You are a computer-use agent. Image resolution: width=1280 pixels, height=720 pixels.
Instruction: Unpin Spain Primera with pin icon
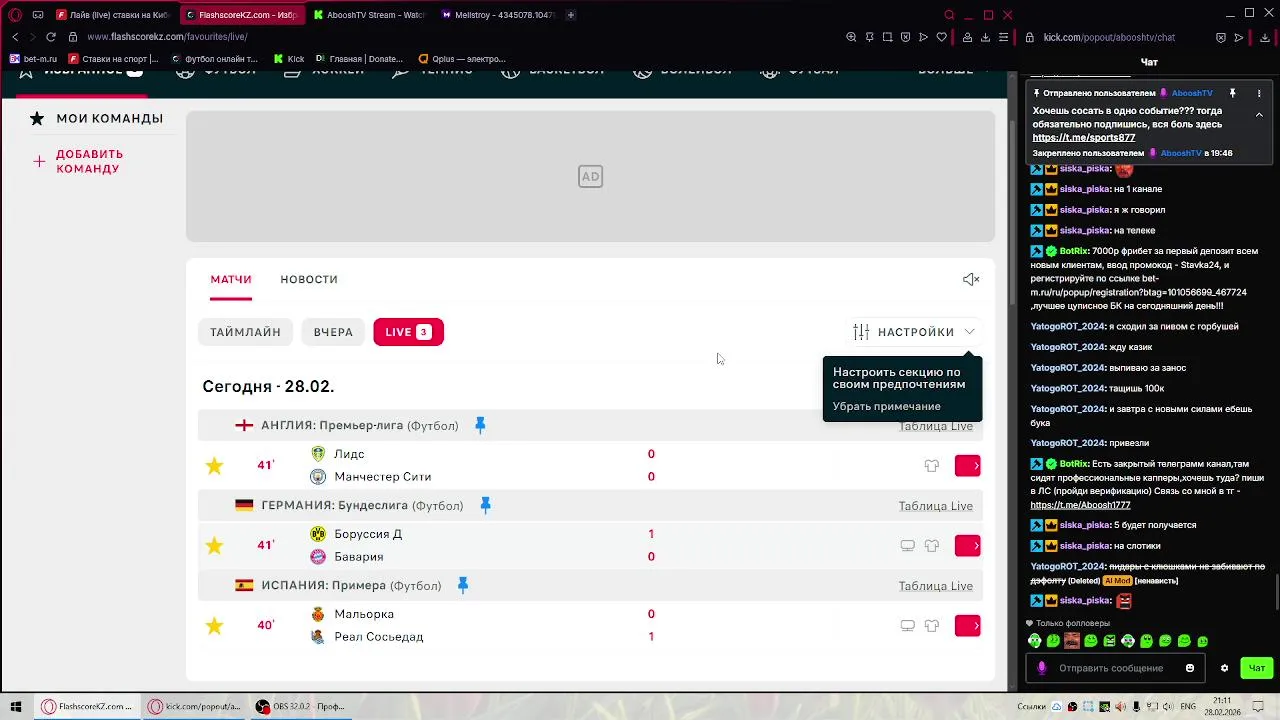pos(462,585)
